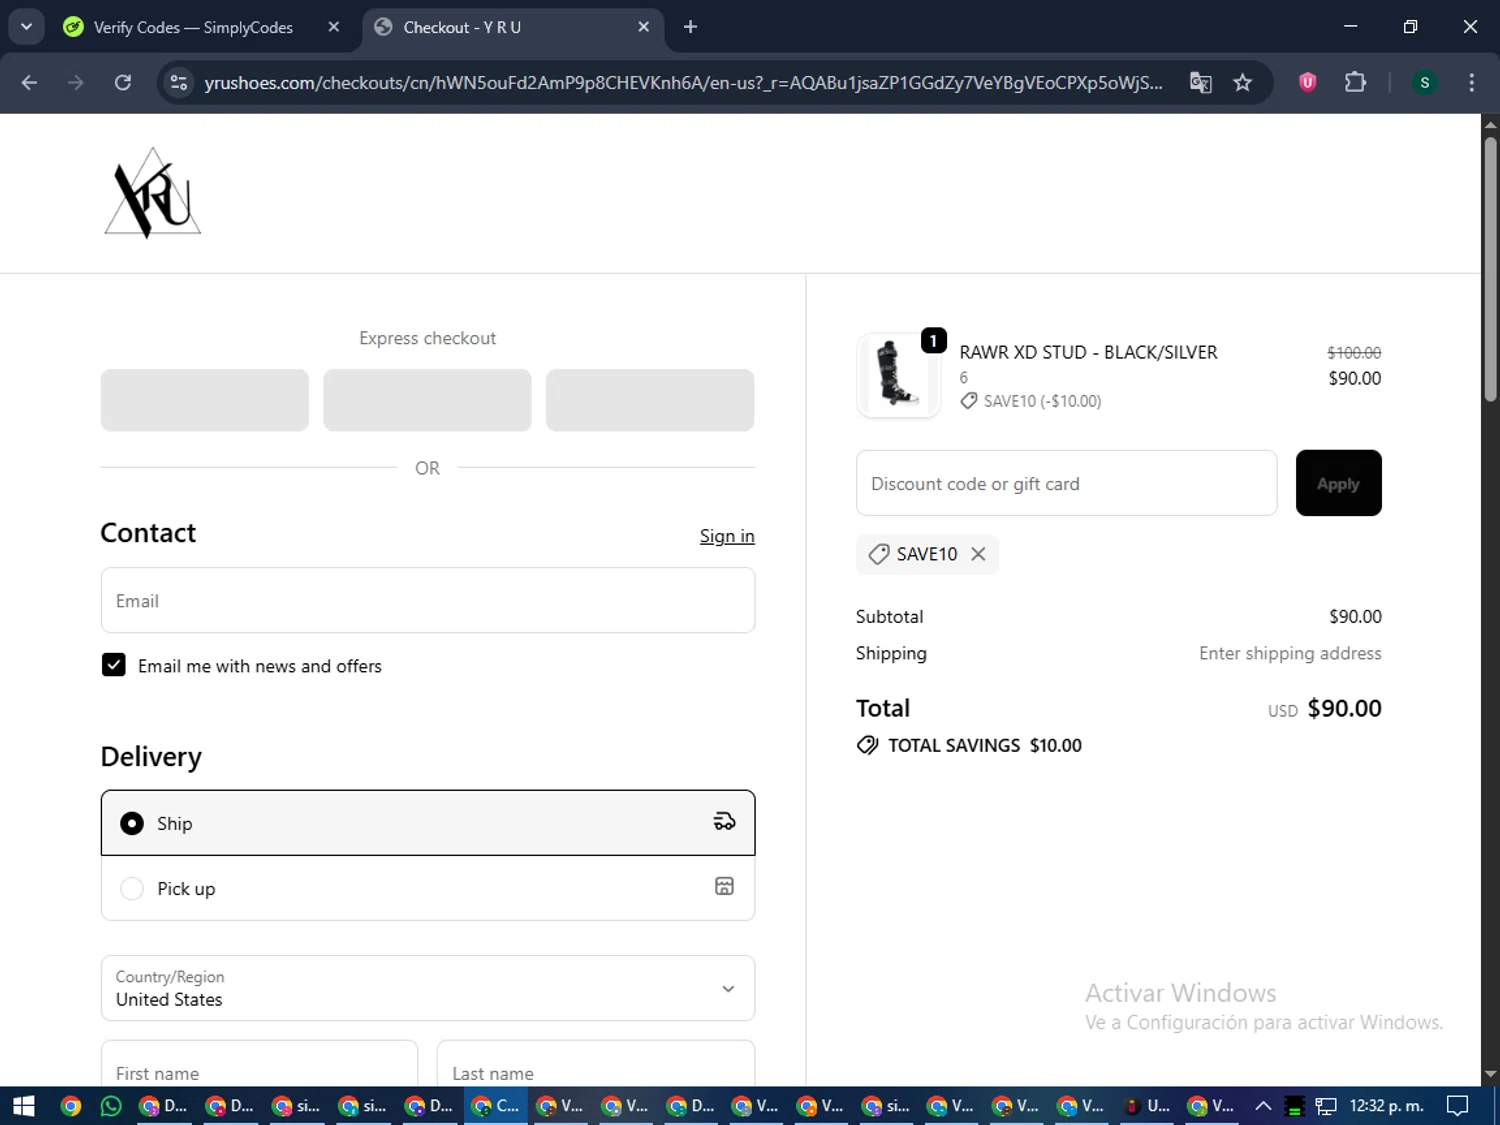Open the Windows notification center
Screen dimensions: 1500x1125
pyautogui.click(x=1458, y=1106)
